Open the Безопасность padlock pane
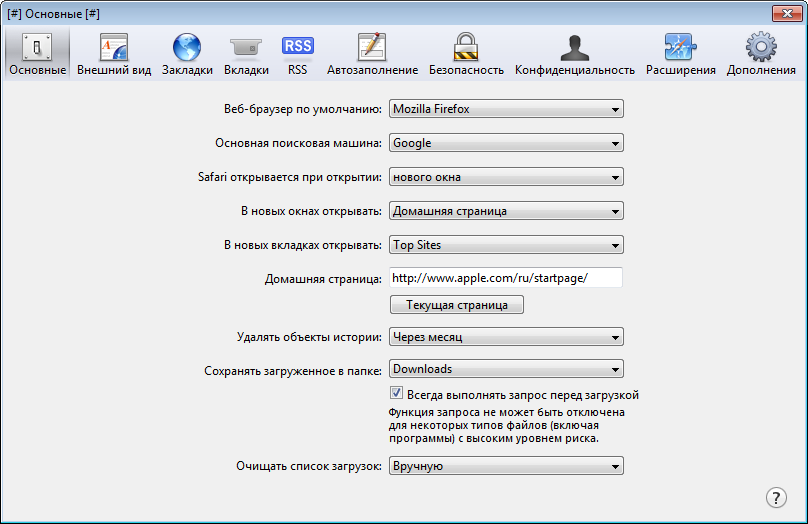 point(466,54)
